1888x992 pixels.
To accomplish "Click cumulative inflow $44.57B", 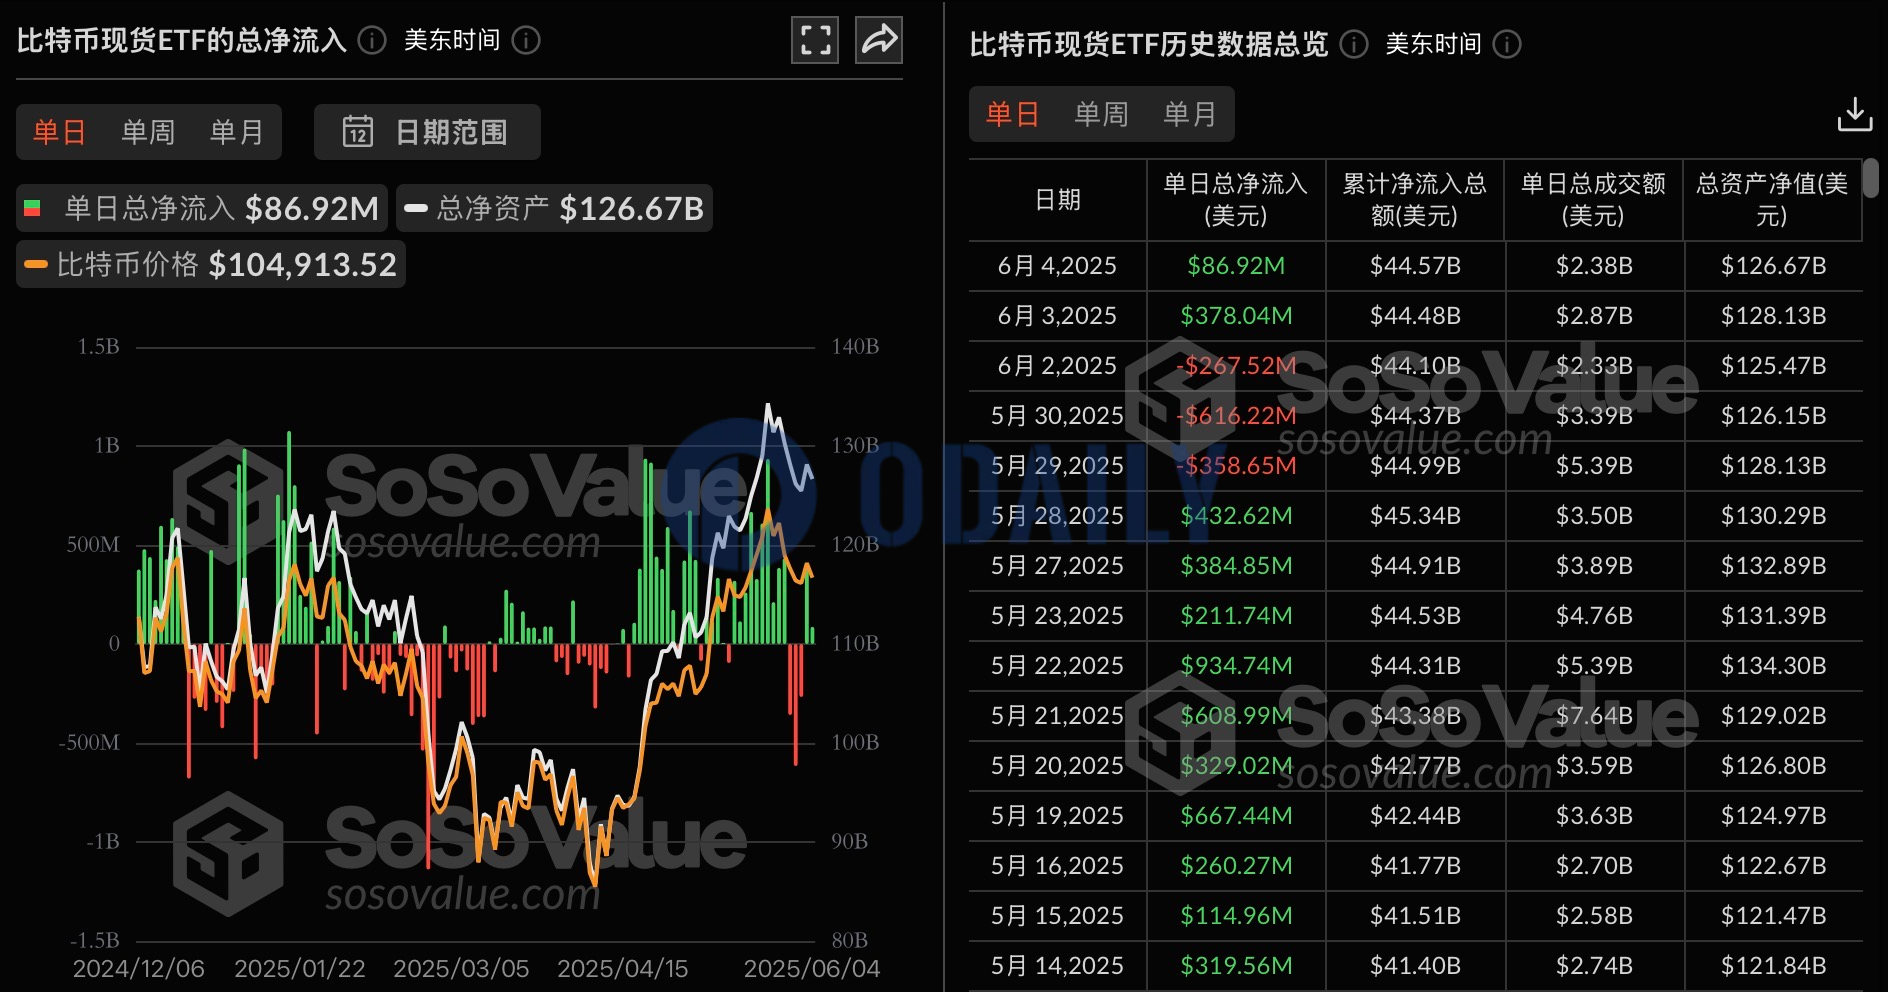I will click(1415, 266).
